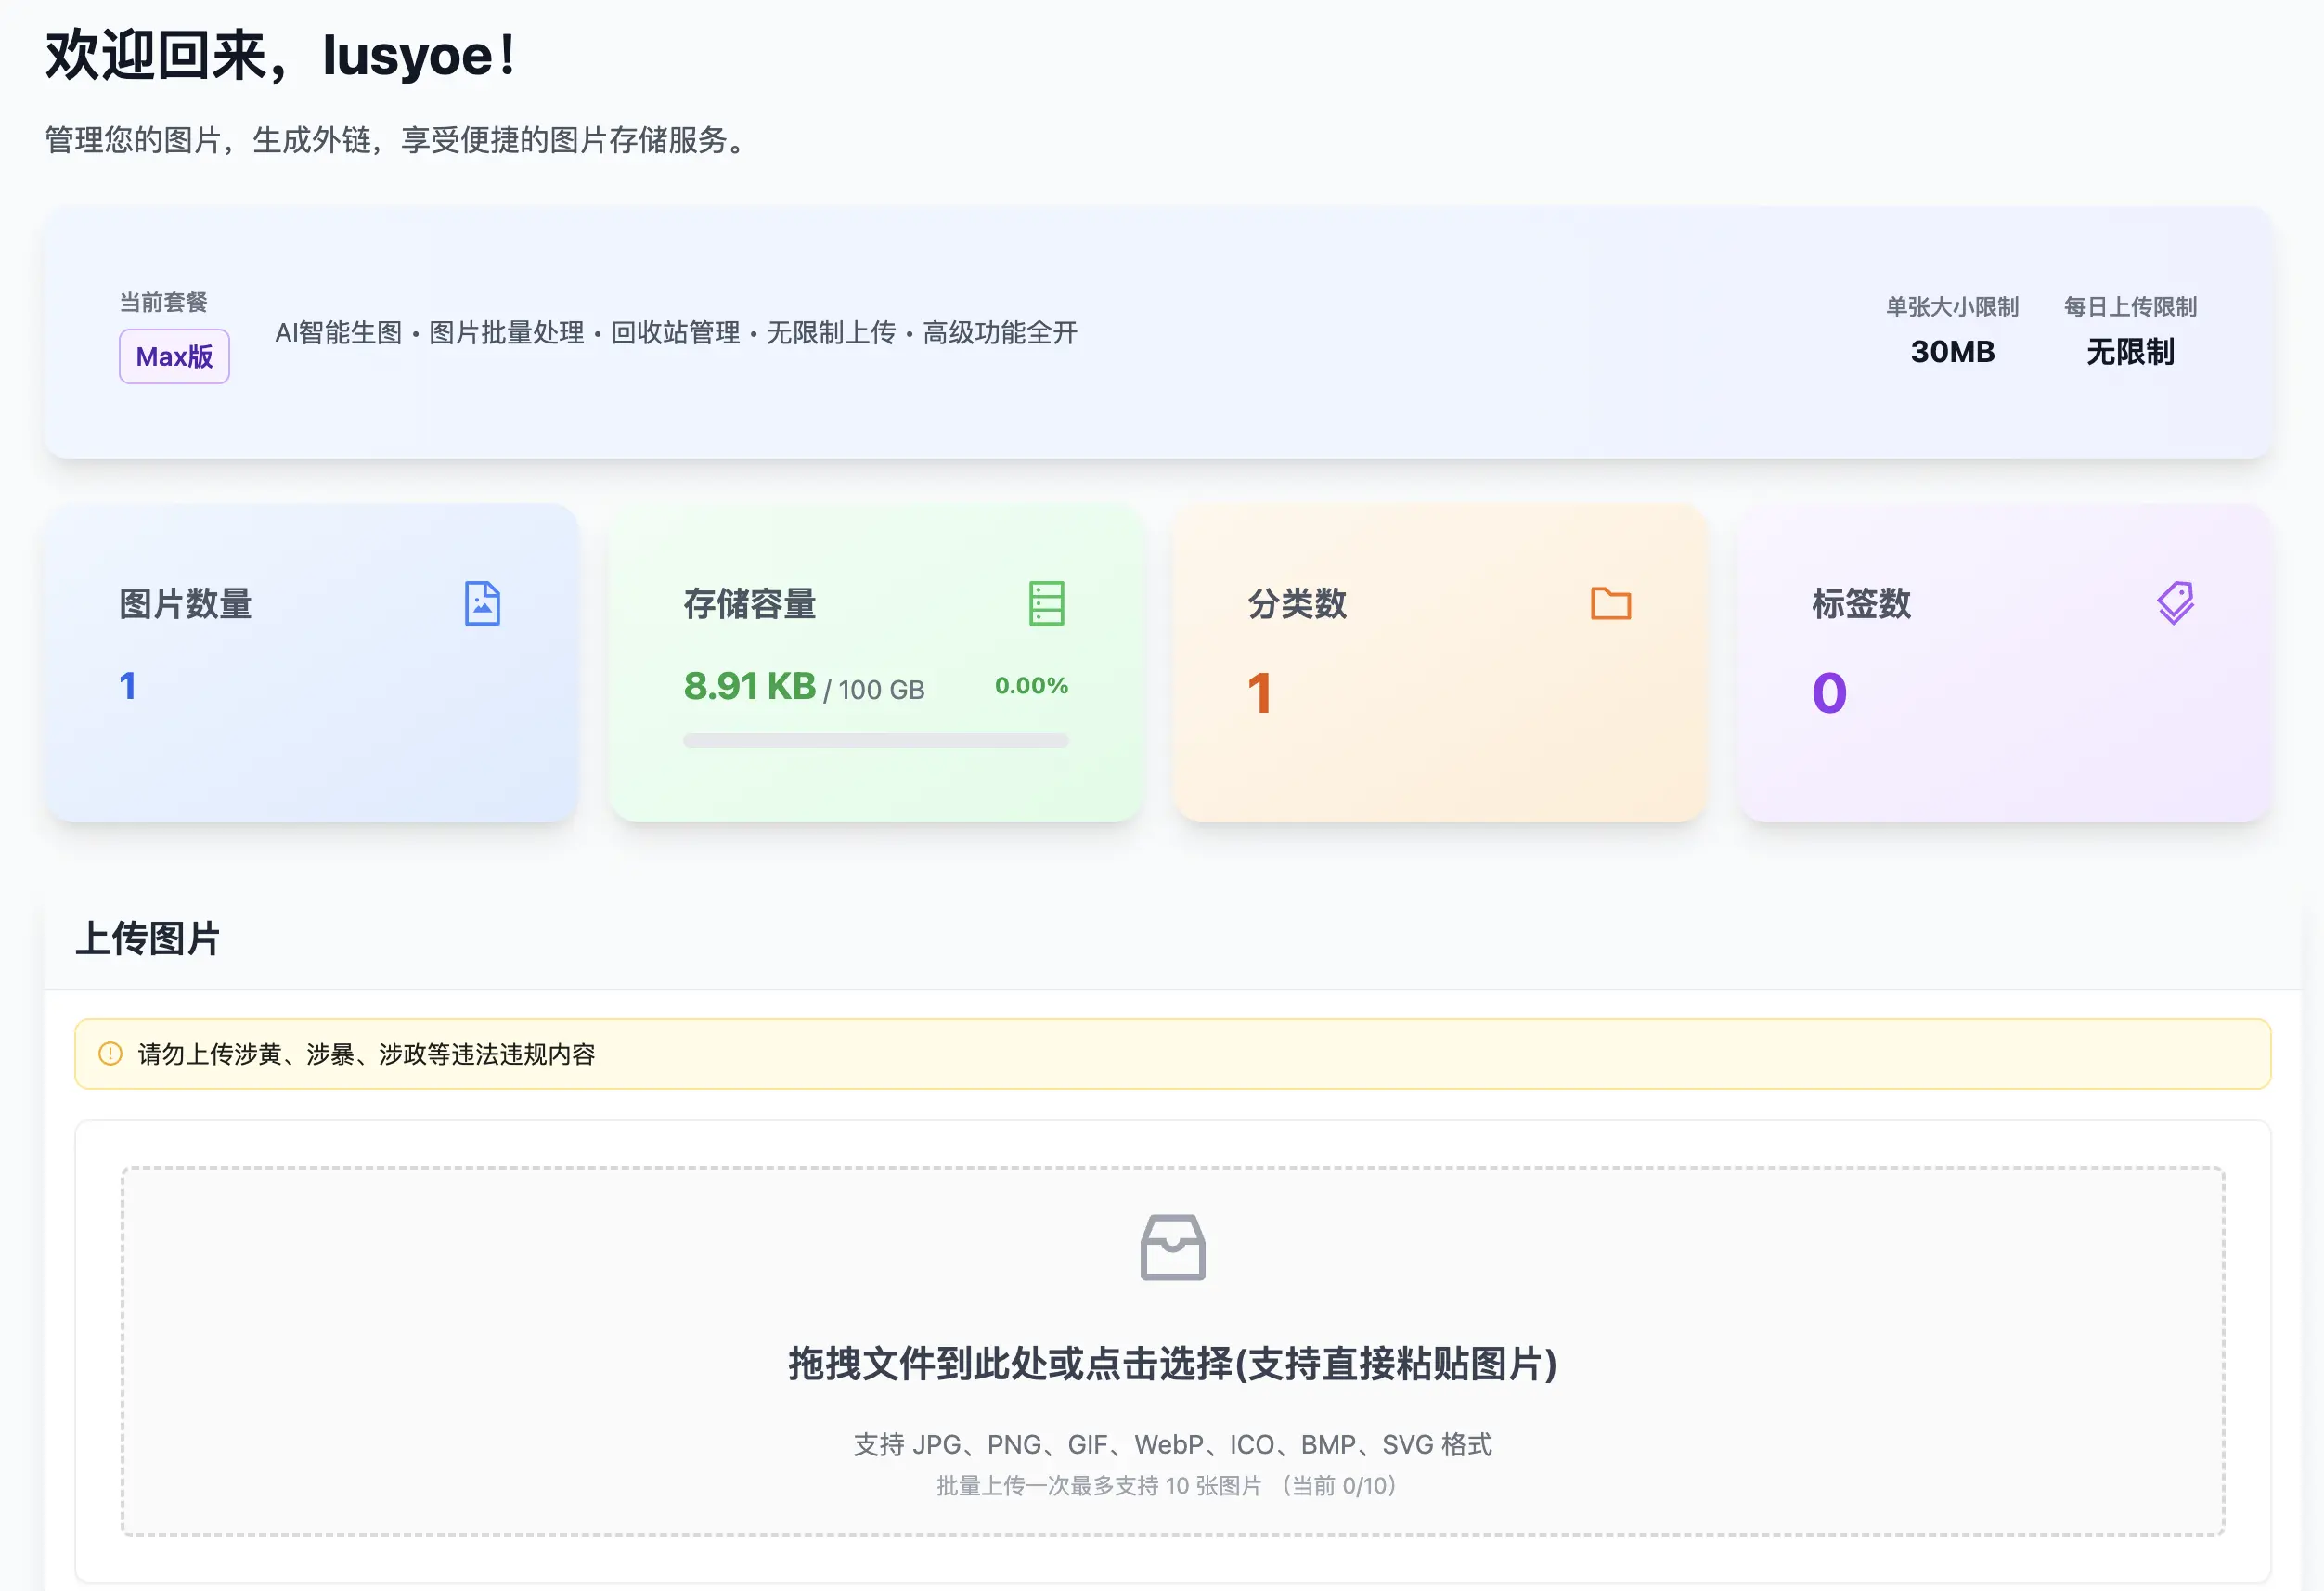This screenshot has height=1591, width=2324.
Task: Click the 无限制 daily upload limit value
Action: click(2130, 352)
